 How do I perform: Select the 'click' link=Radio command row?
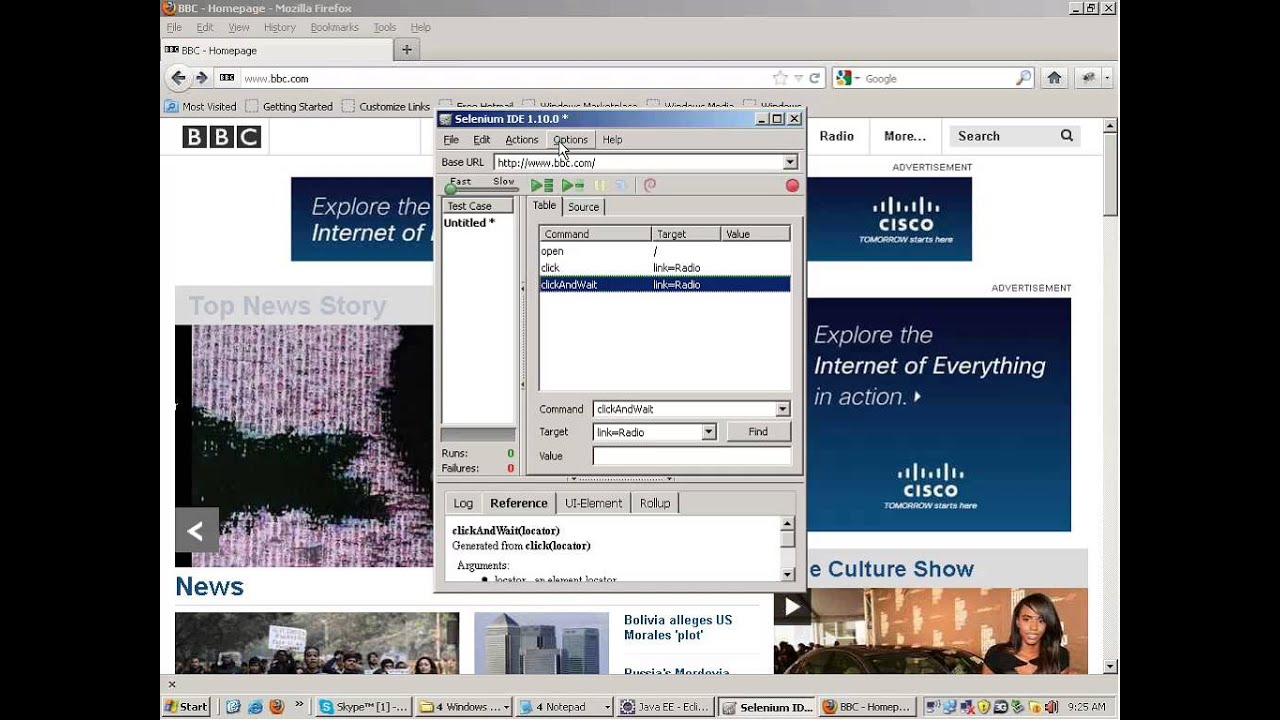click(665, 268)
